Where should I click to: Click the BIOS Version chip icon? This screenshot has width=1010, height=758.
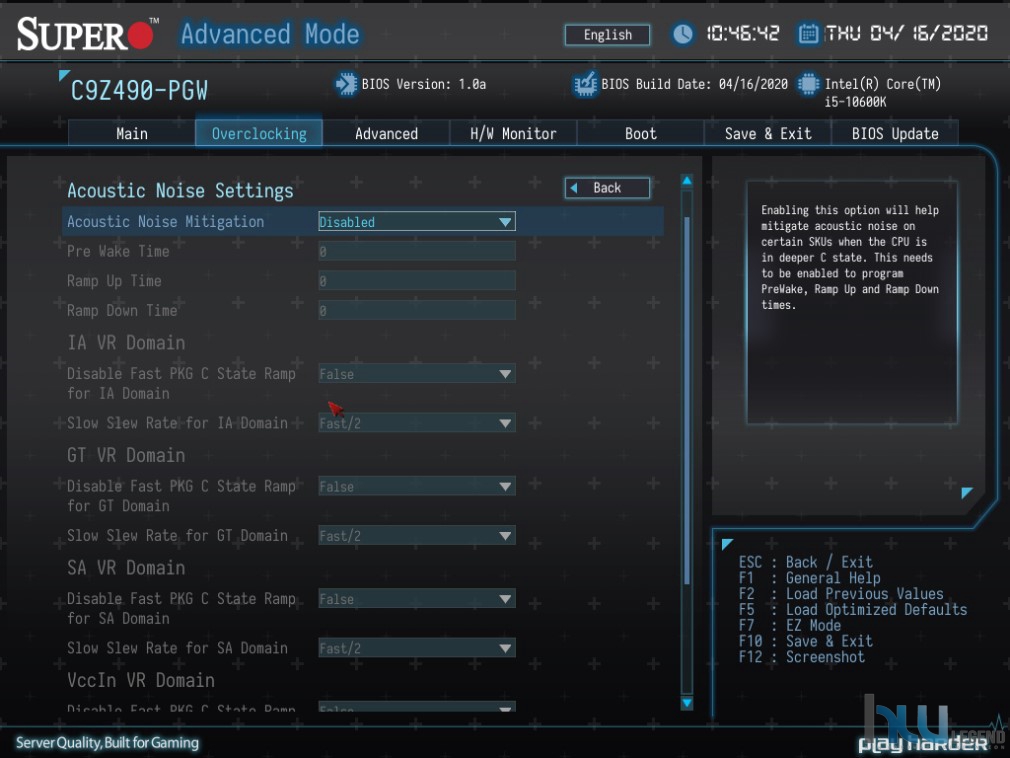[x=346, y=84]
